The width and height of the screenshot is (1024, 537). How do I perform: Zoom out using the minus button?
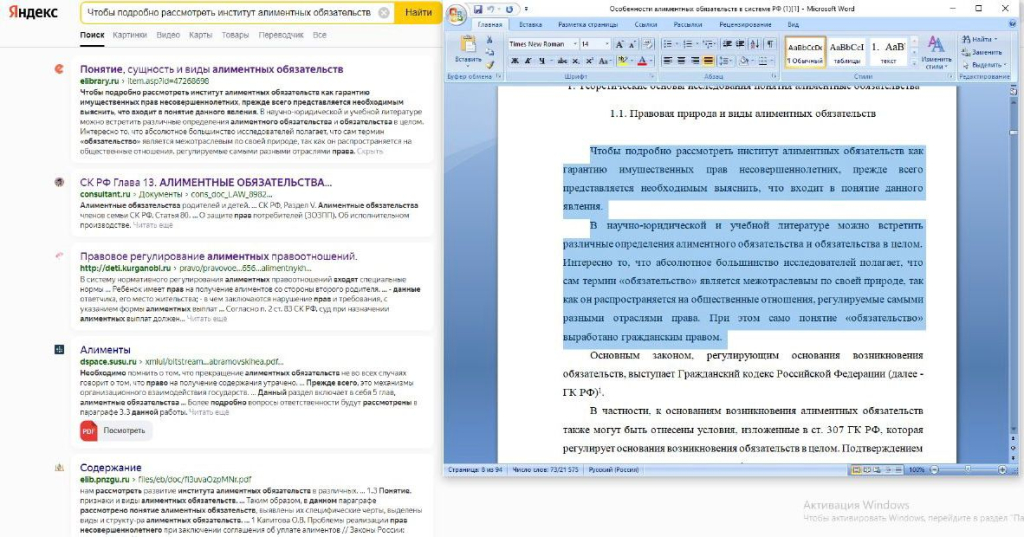point(935,470)
